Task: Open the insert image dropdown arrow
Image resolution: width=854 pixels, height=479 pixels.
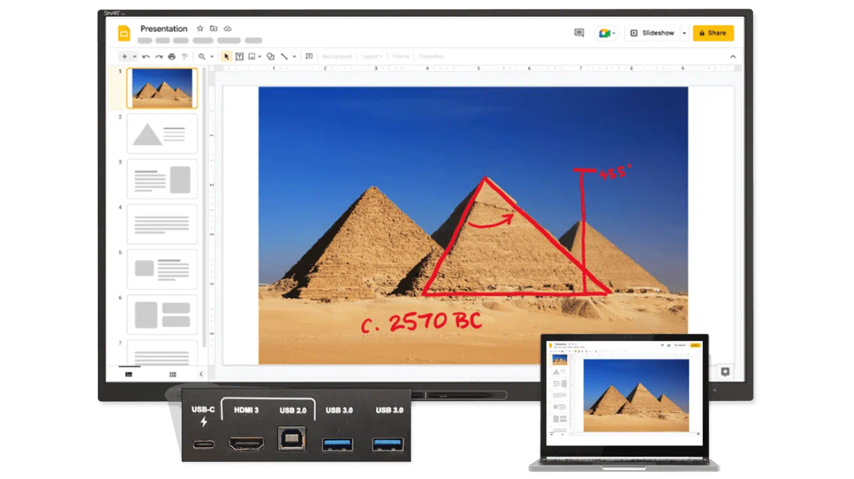Action: (260, 56)
